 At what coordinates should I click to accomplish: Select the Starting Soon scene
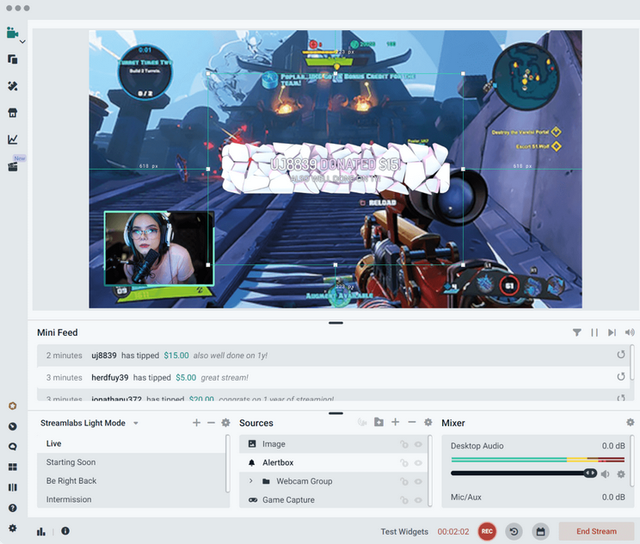point(69,462)
